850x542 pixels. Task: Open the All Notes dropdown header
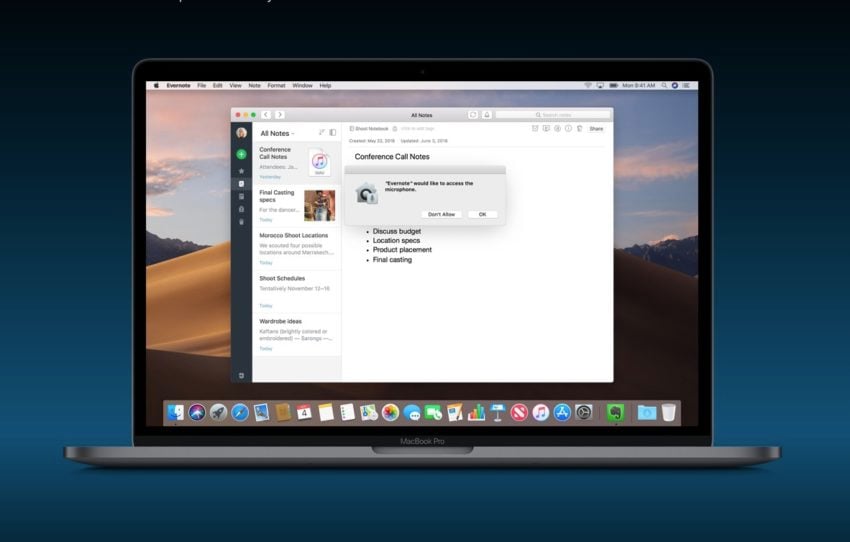point(277,133)
